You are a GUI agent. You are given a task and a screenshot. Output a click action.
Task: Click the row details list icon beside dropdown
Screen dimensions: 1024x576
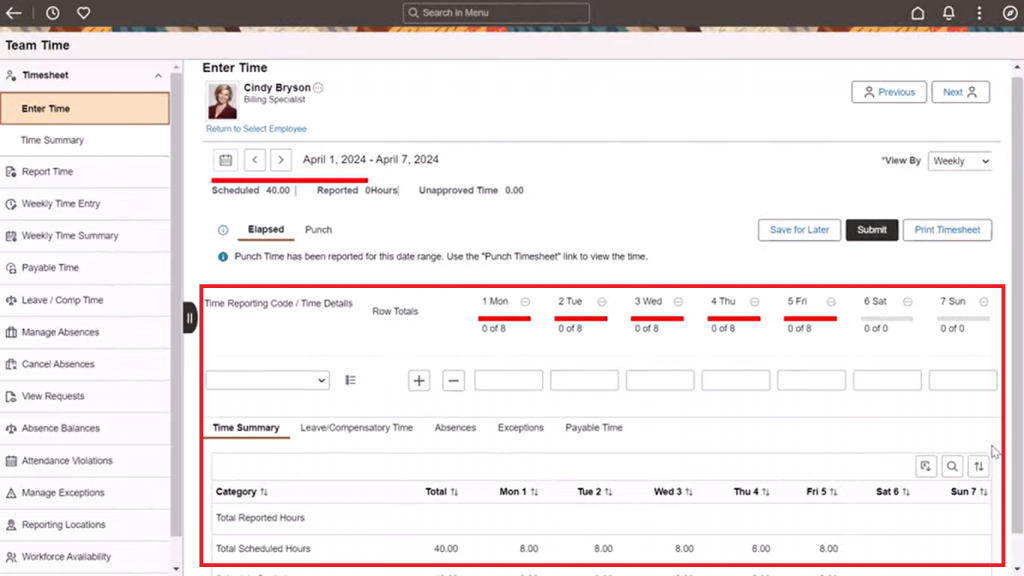350,380
